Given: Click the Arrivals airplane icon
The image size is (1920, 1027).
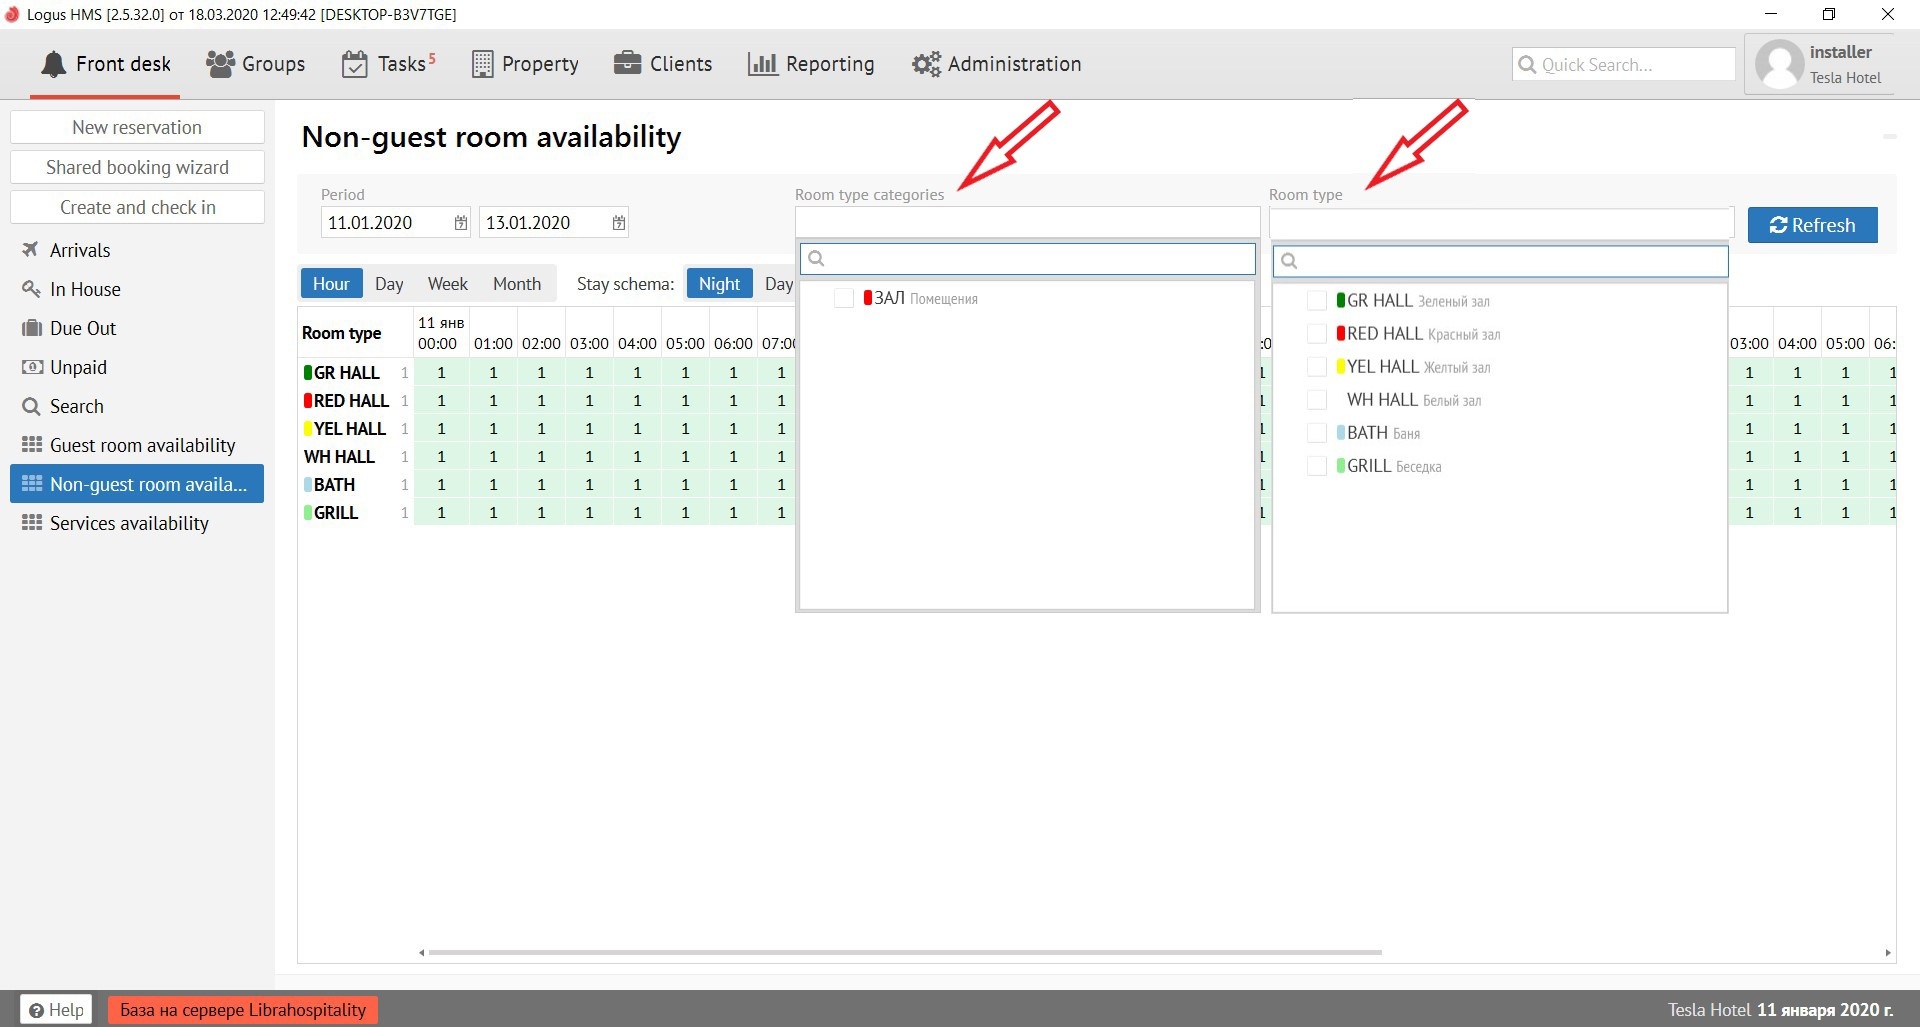Looking at the screenshot, I should (x=31, y=249).
